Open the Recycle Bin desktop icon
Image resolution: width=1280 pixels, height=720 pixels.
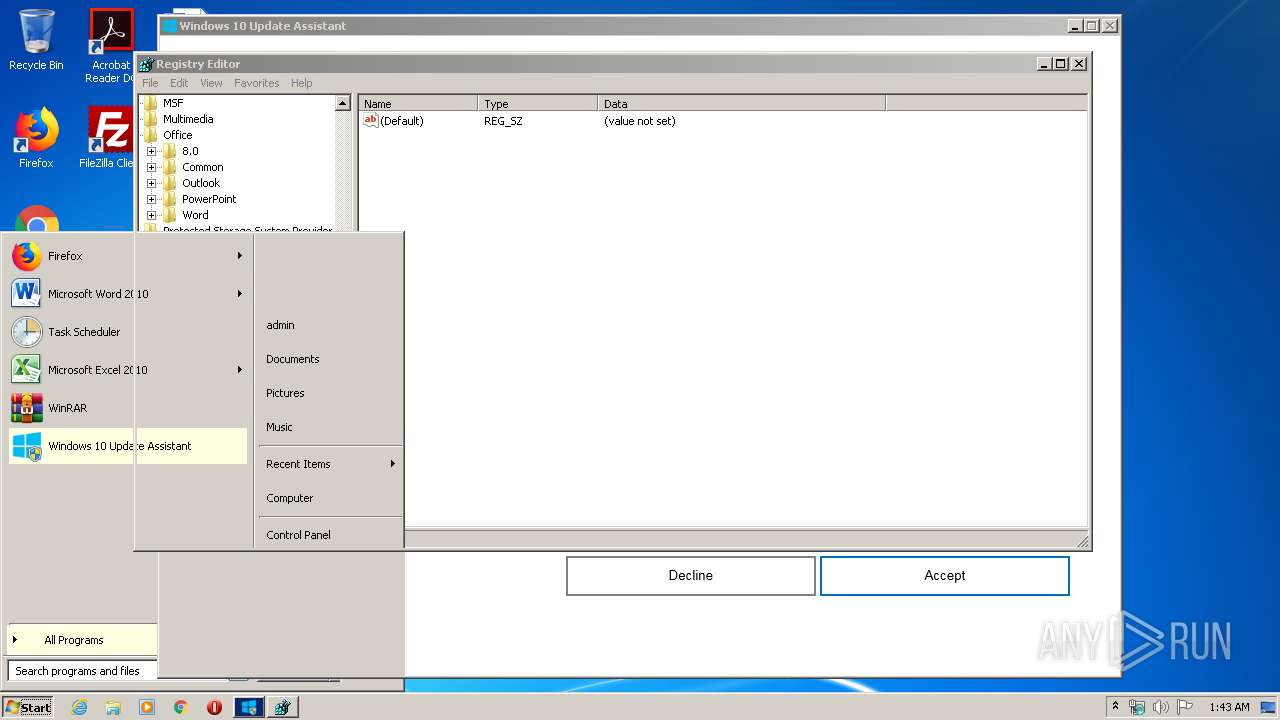coord(36,40)
